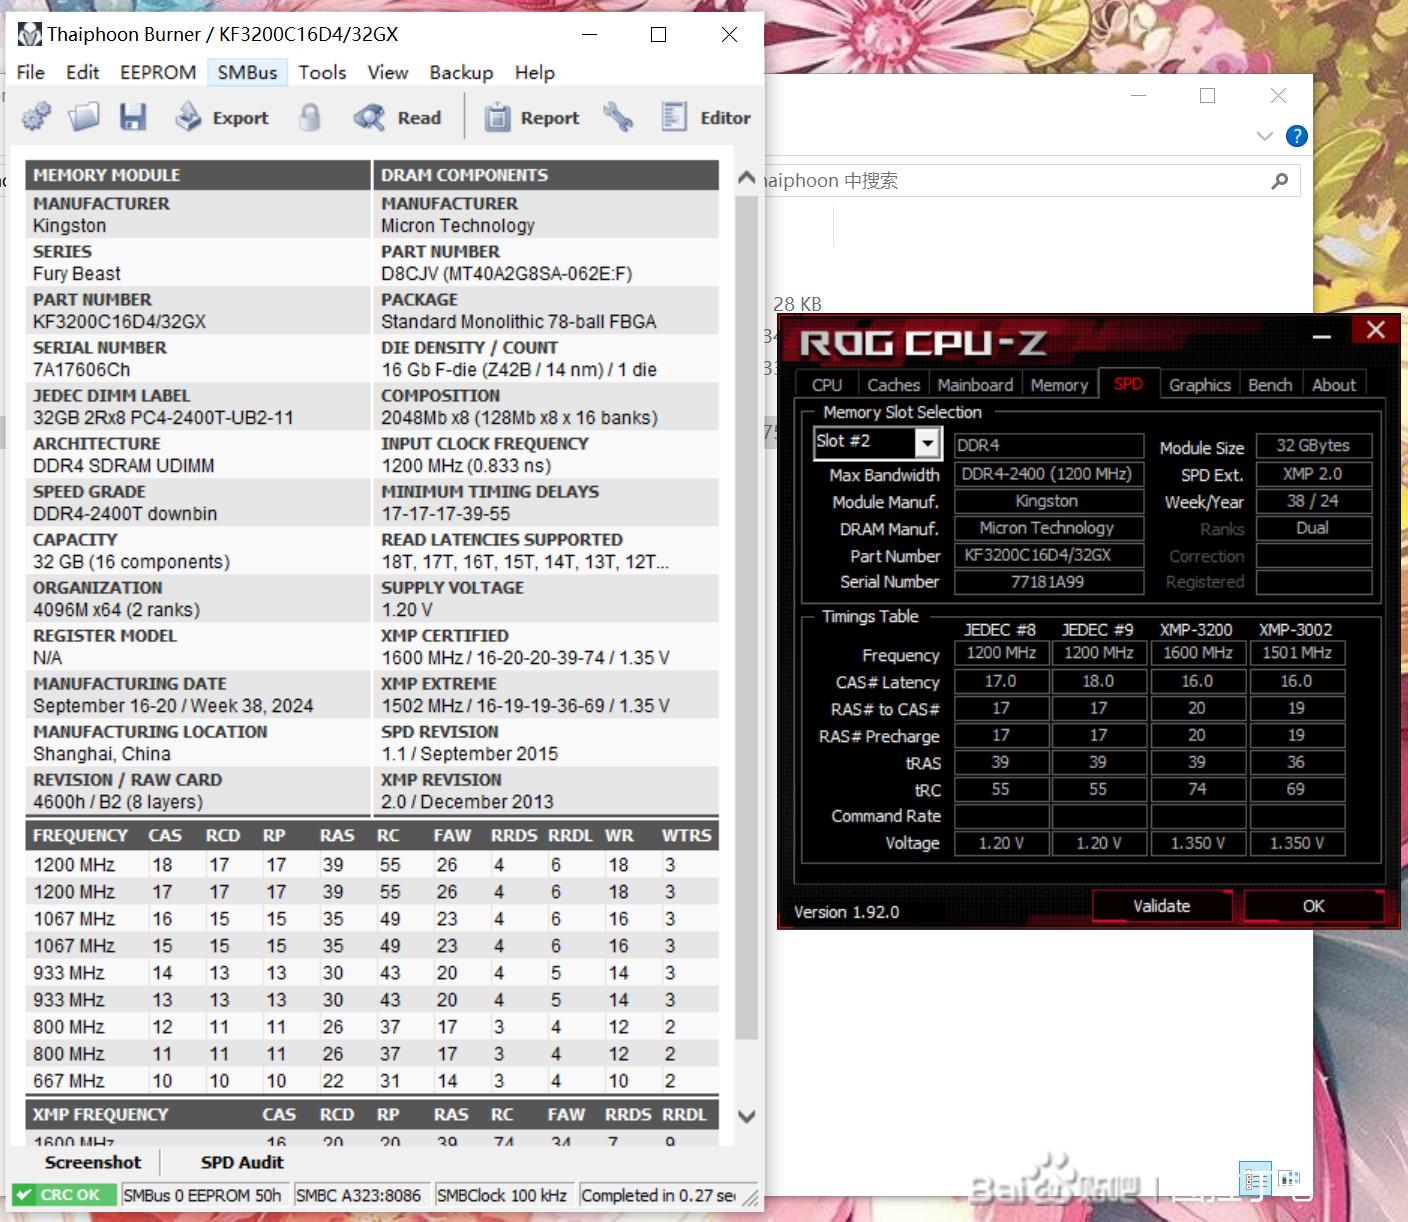Open the Report toolbar button
Screen dimensions: 1408x1222
[x=532, y=117]
